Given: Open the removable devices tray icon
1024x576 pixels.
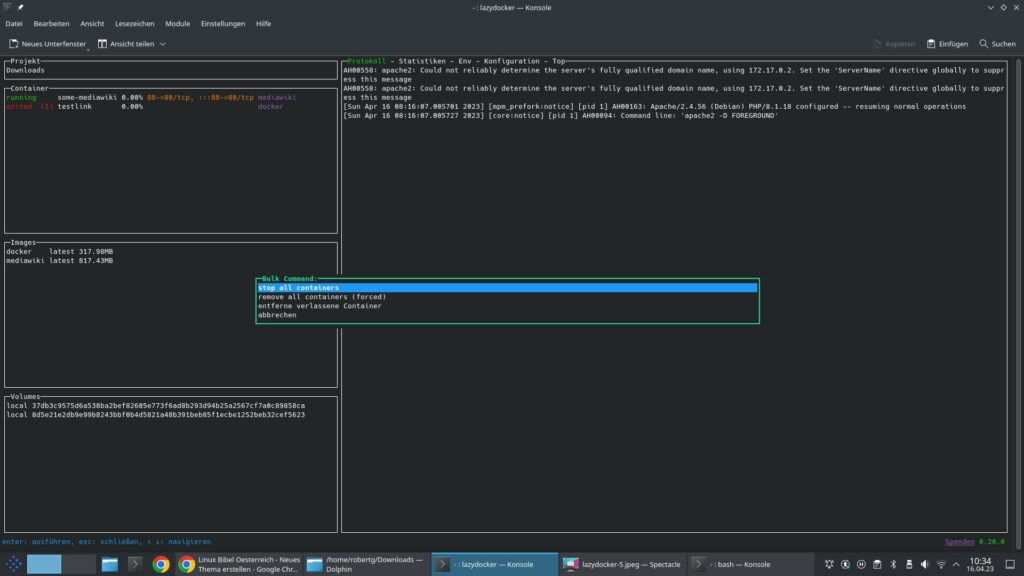Looking at the screenshot, I should tap(909, 564).
